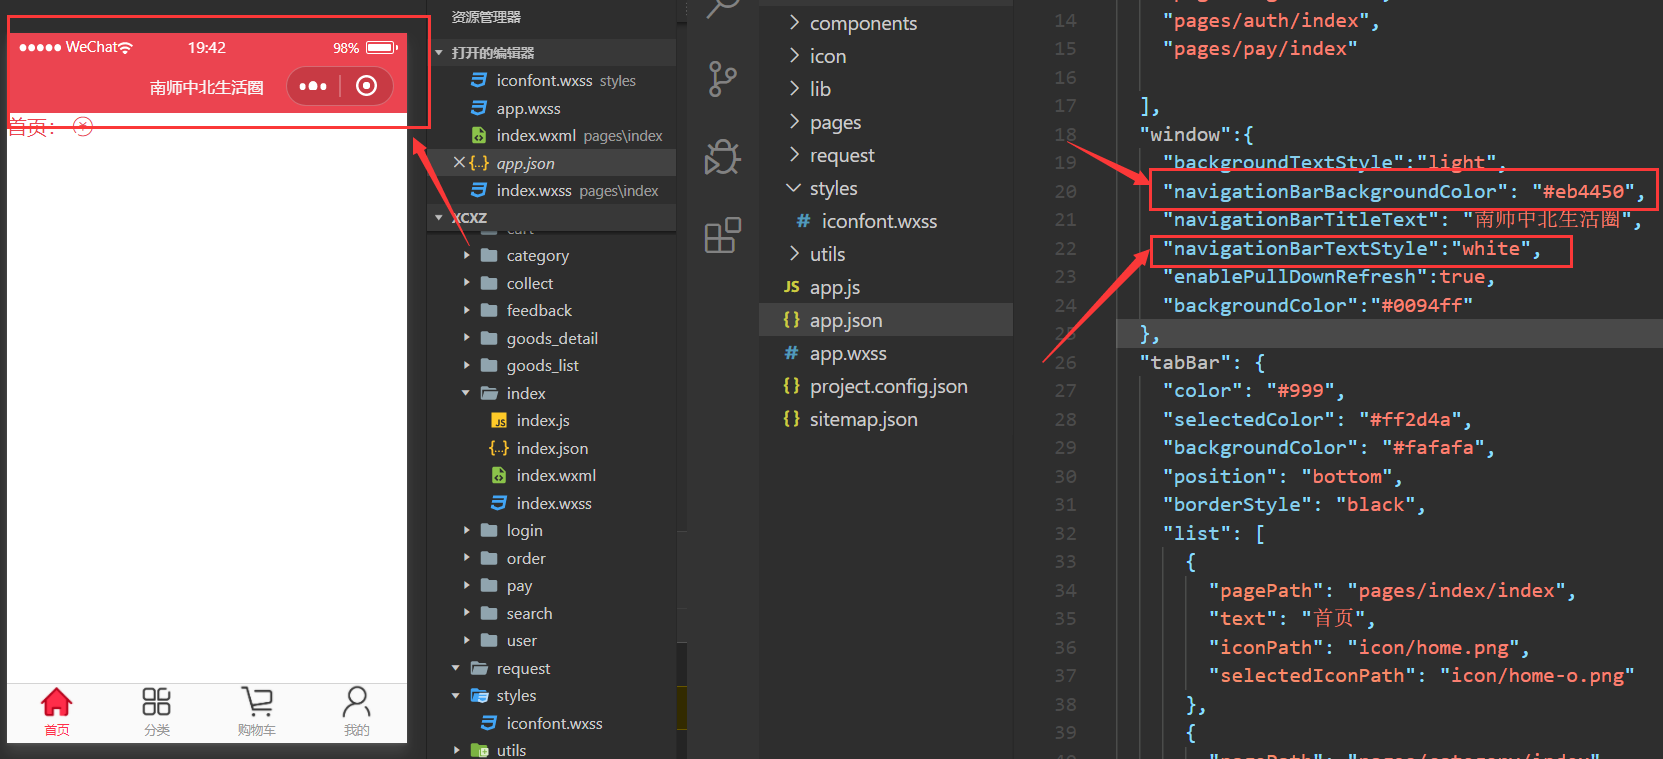This screenshot has height=759, width=1663.
Task: Expand the pay folder
Action: pyautogui.click(x=466, y=585)
